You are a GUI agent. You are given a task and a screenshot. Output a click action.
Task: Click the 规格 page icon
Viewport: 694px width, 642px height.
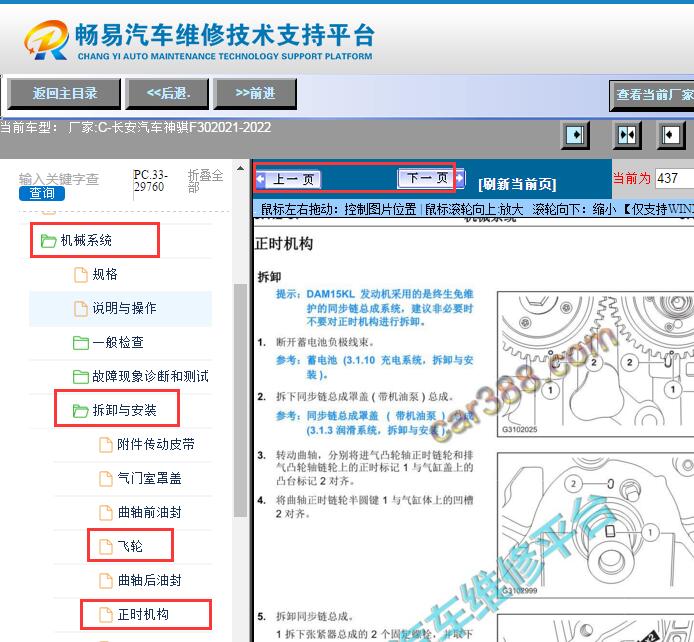81,275
